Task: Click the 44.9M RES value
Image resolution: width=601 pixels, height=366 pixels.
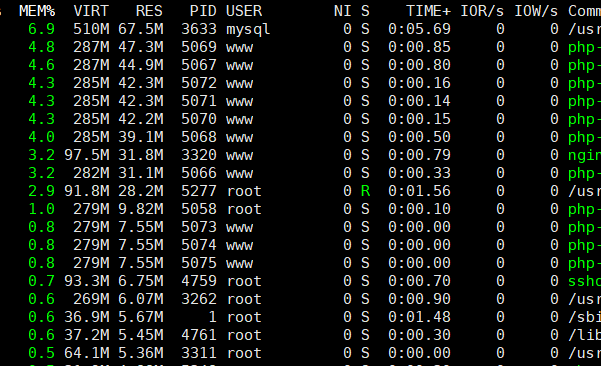Action: pos(141,65)
